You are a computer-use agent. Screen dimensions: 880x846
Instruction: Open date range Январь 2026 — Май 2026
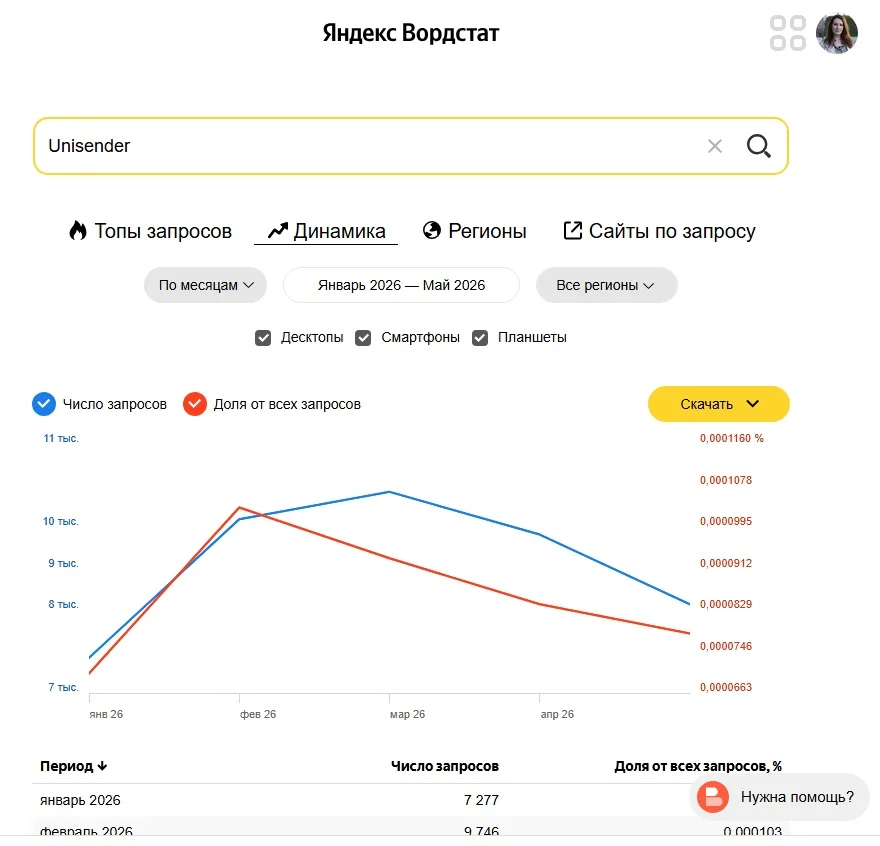click(x=401, y=285)
